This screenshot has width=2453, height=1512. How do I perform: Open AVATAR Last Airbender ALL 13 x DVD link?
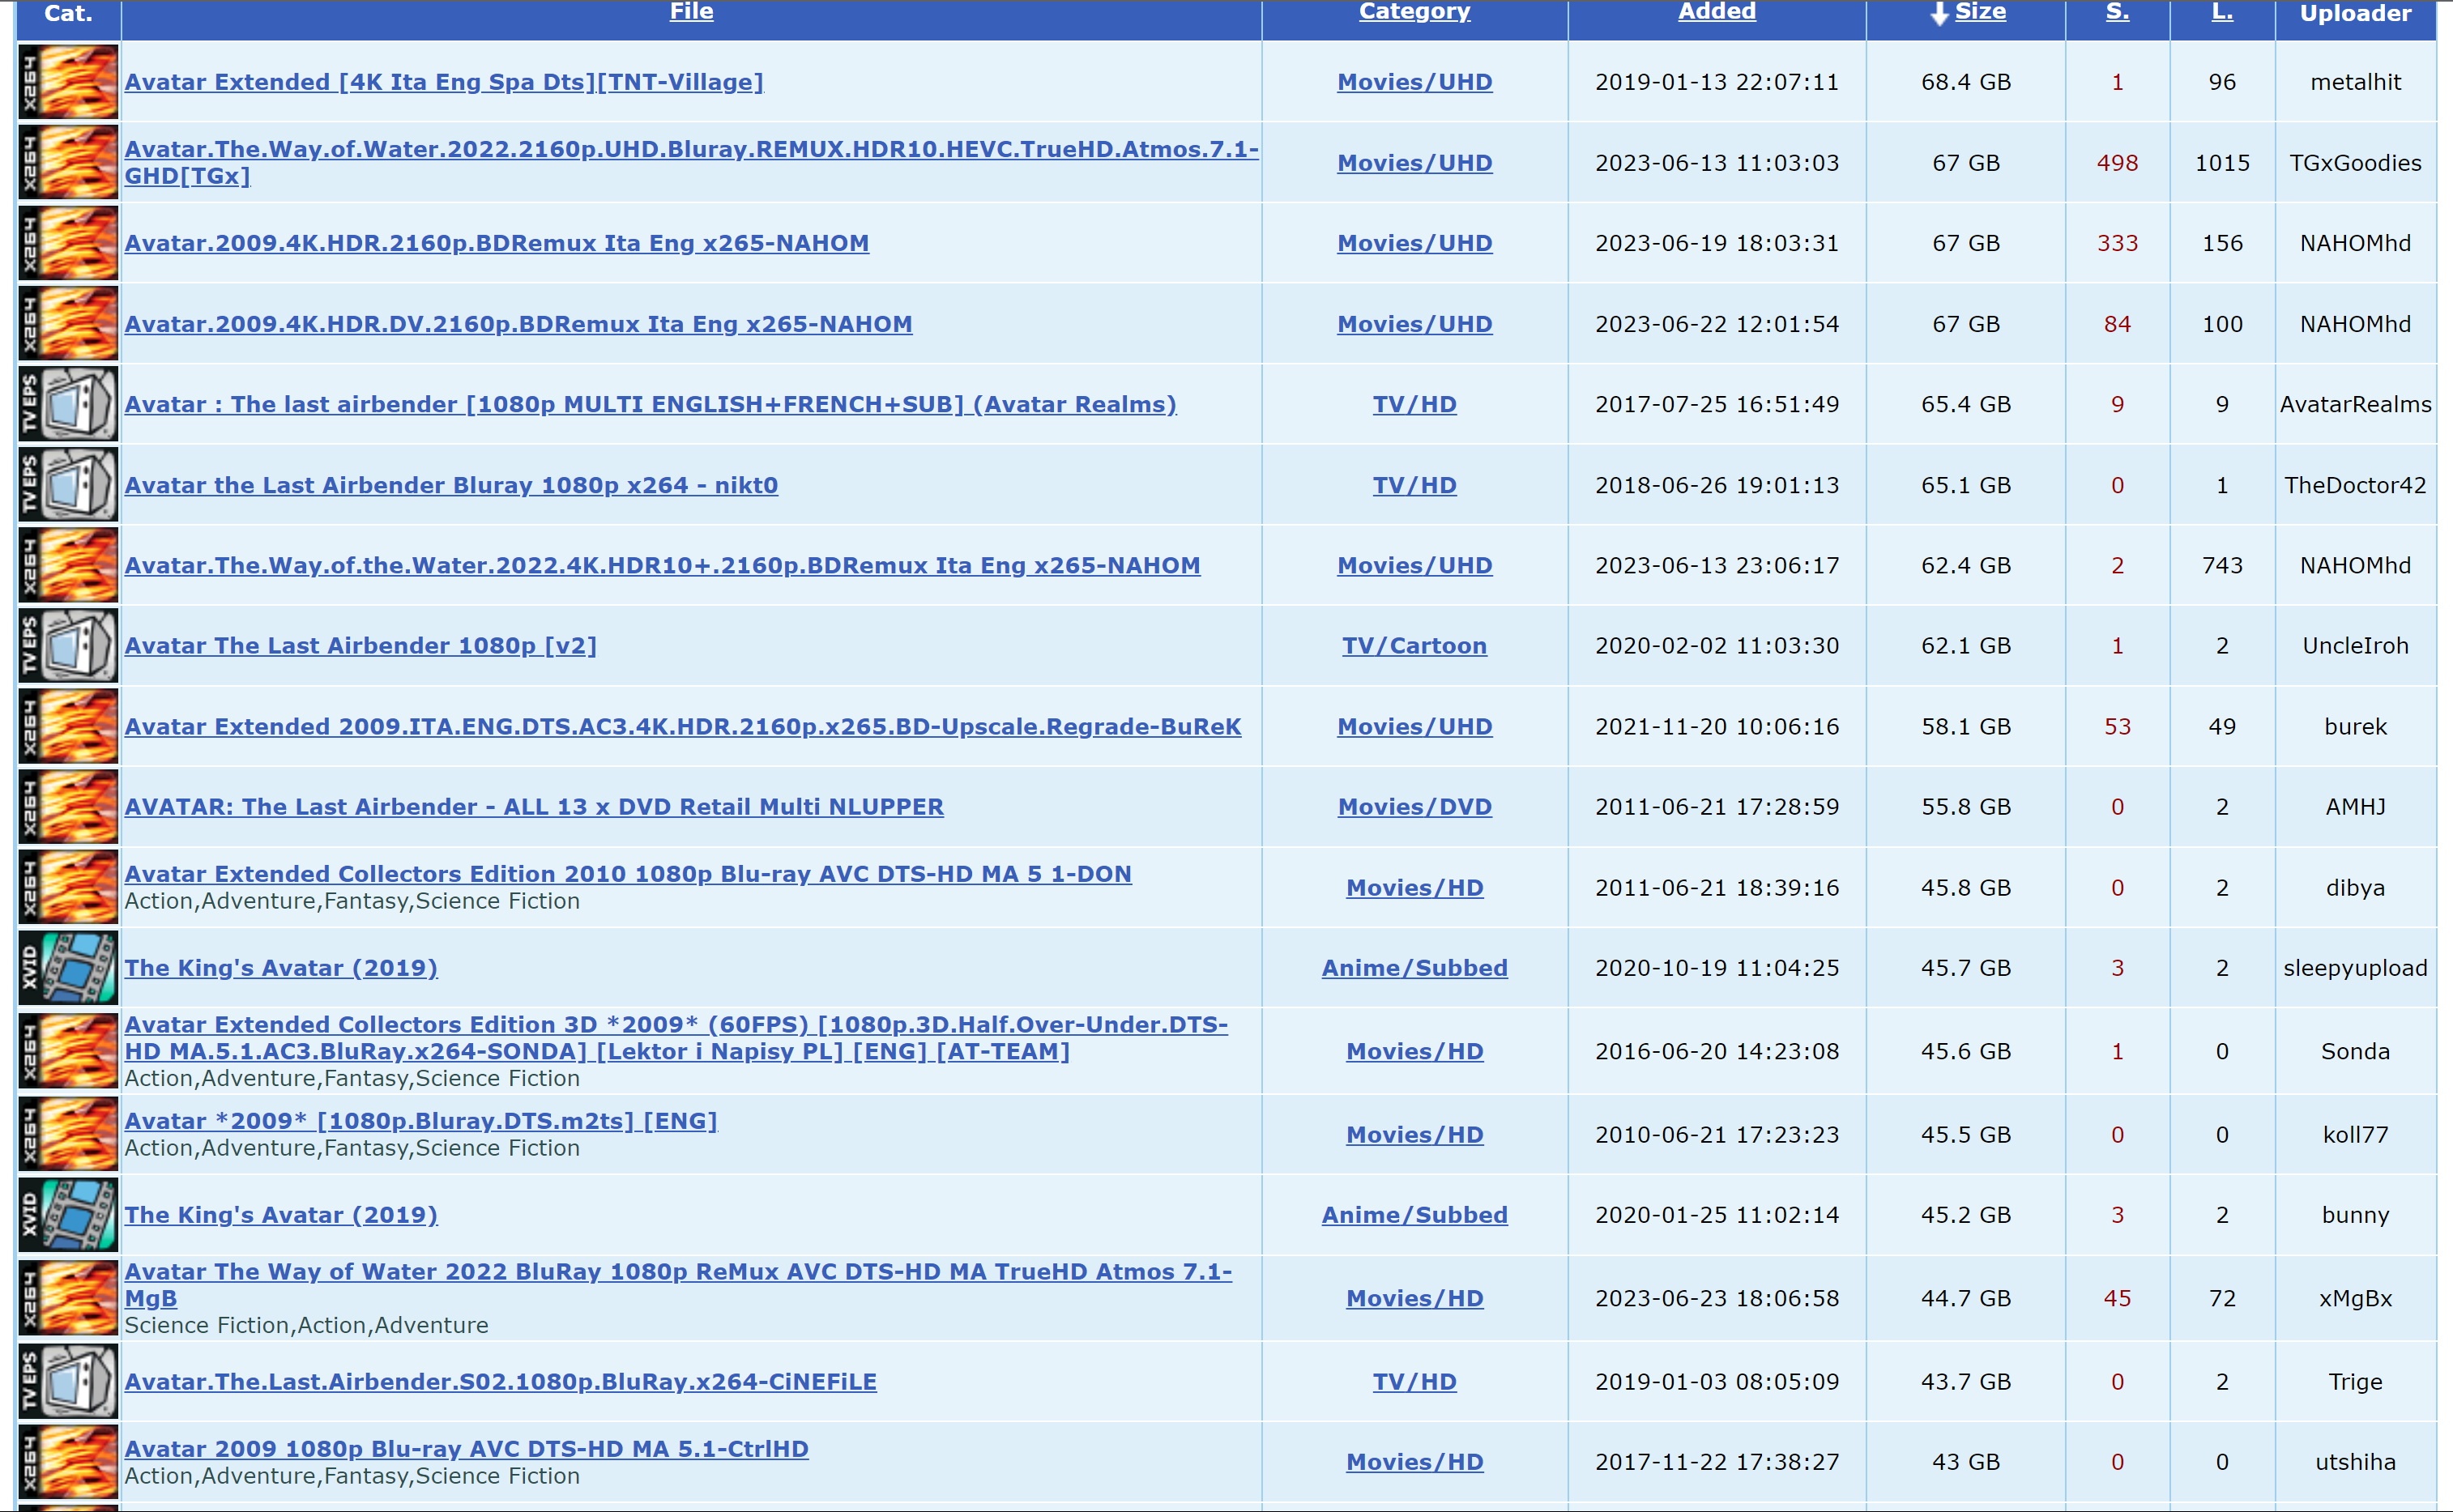click(533, 807)
